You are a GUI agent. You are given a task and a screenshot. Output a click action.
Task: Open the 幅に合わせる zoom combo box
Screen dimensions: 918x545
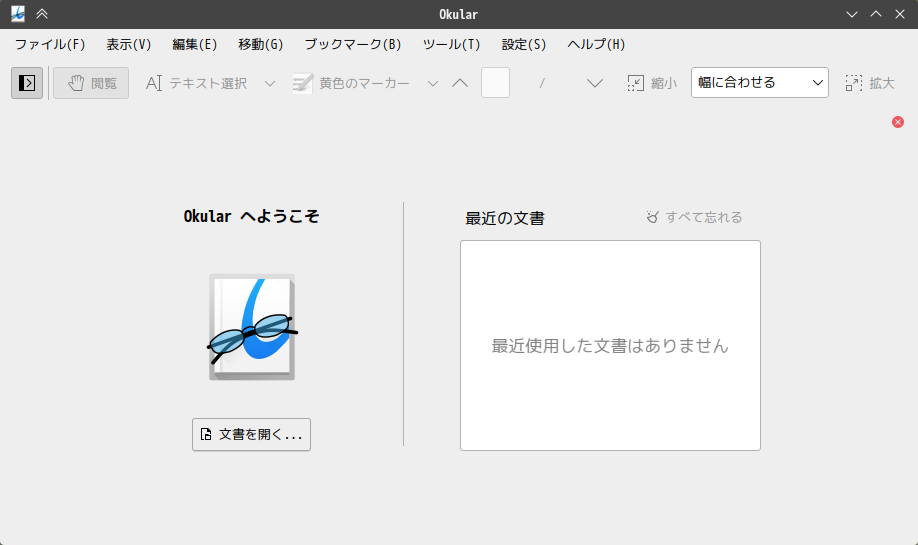(760, 83)
